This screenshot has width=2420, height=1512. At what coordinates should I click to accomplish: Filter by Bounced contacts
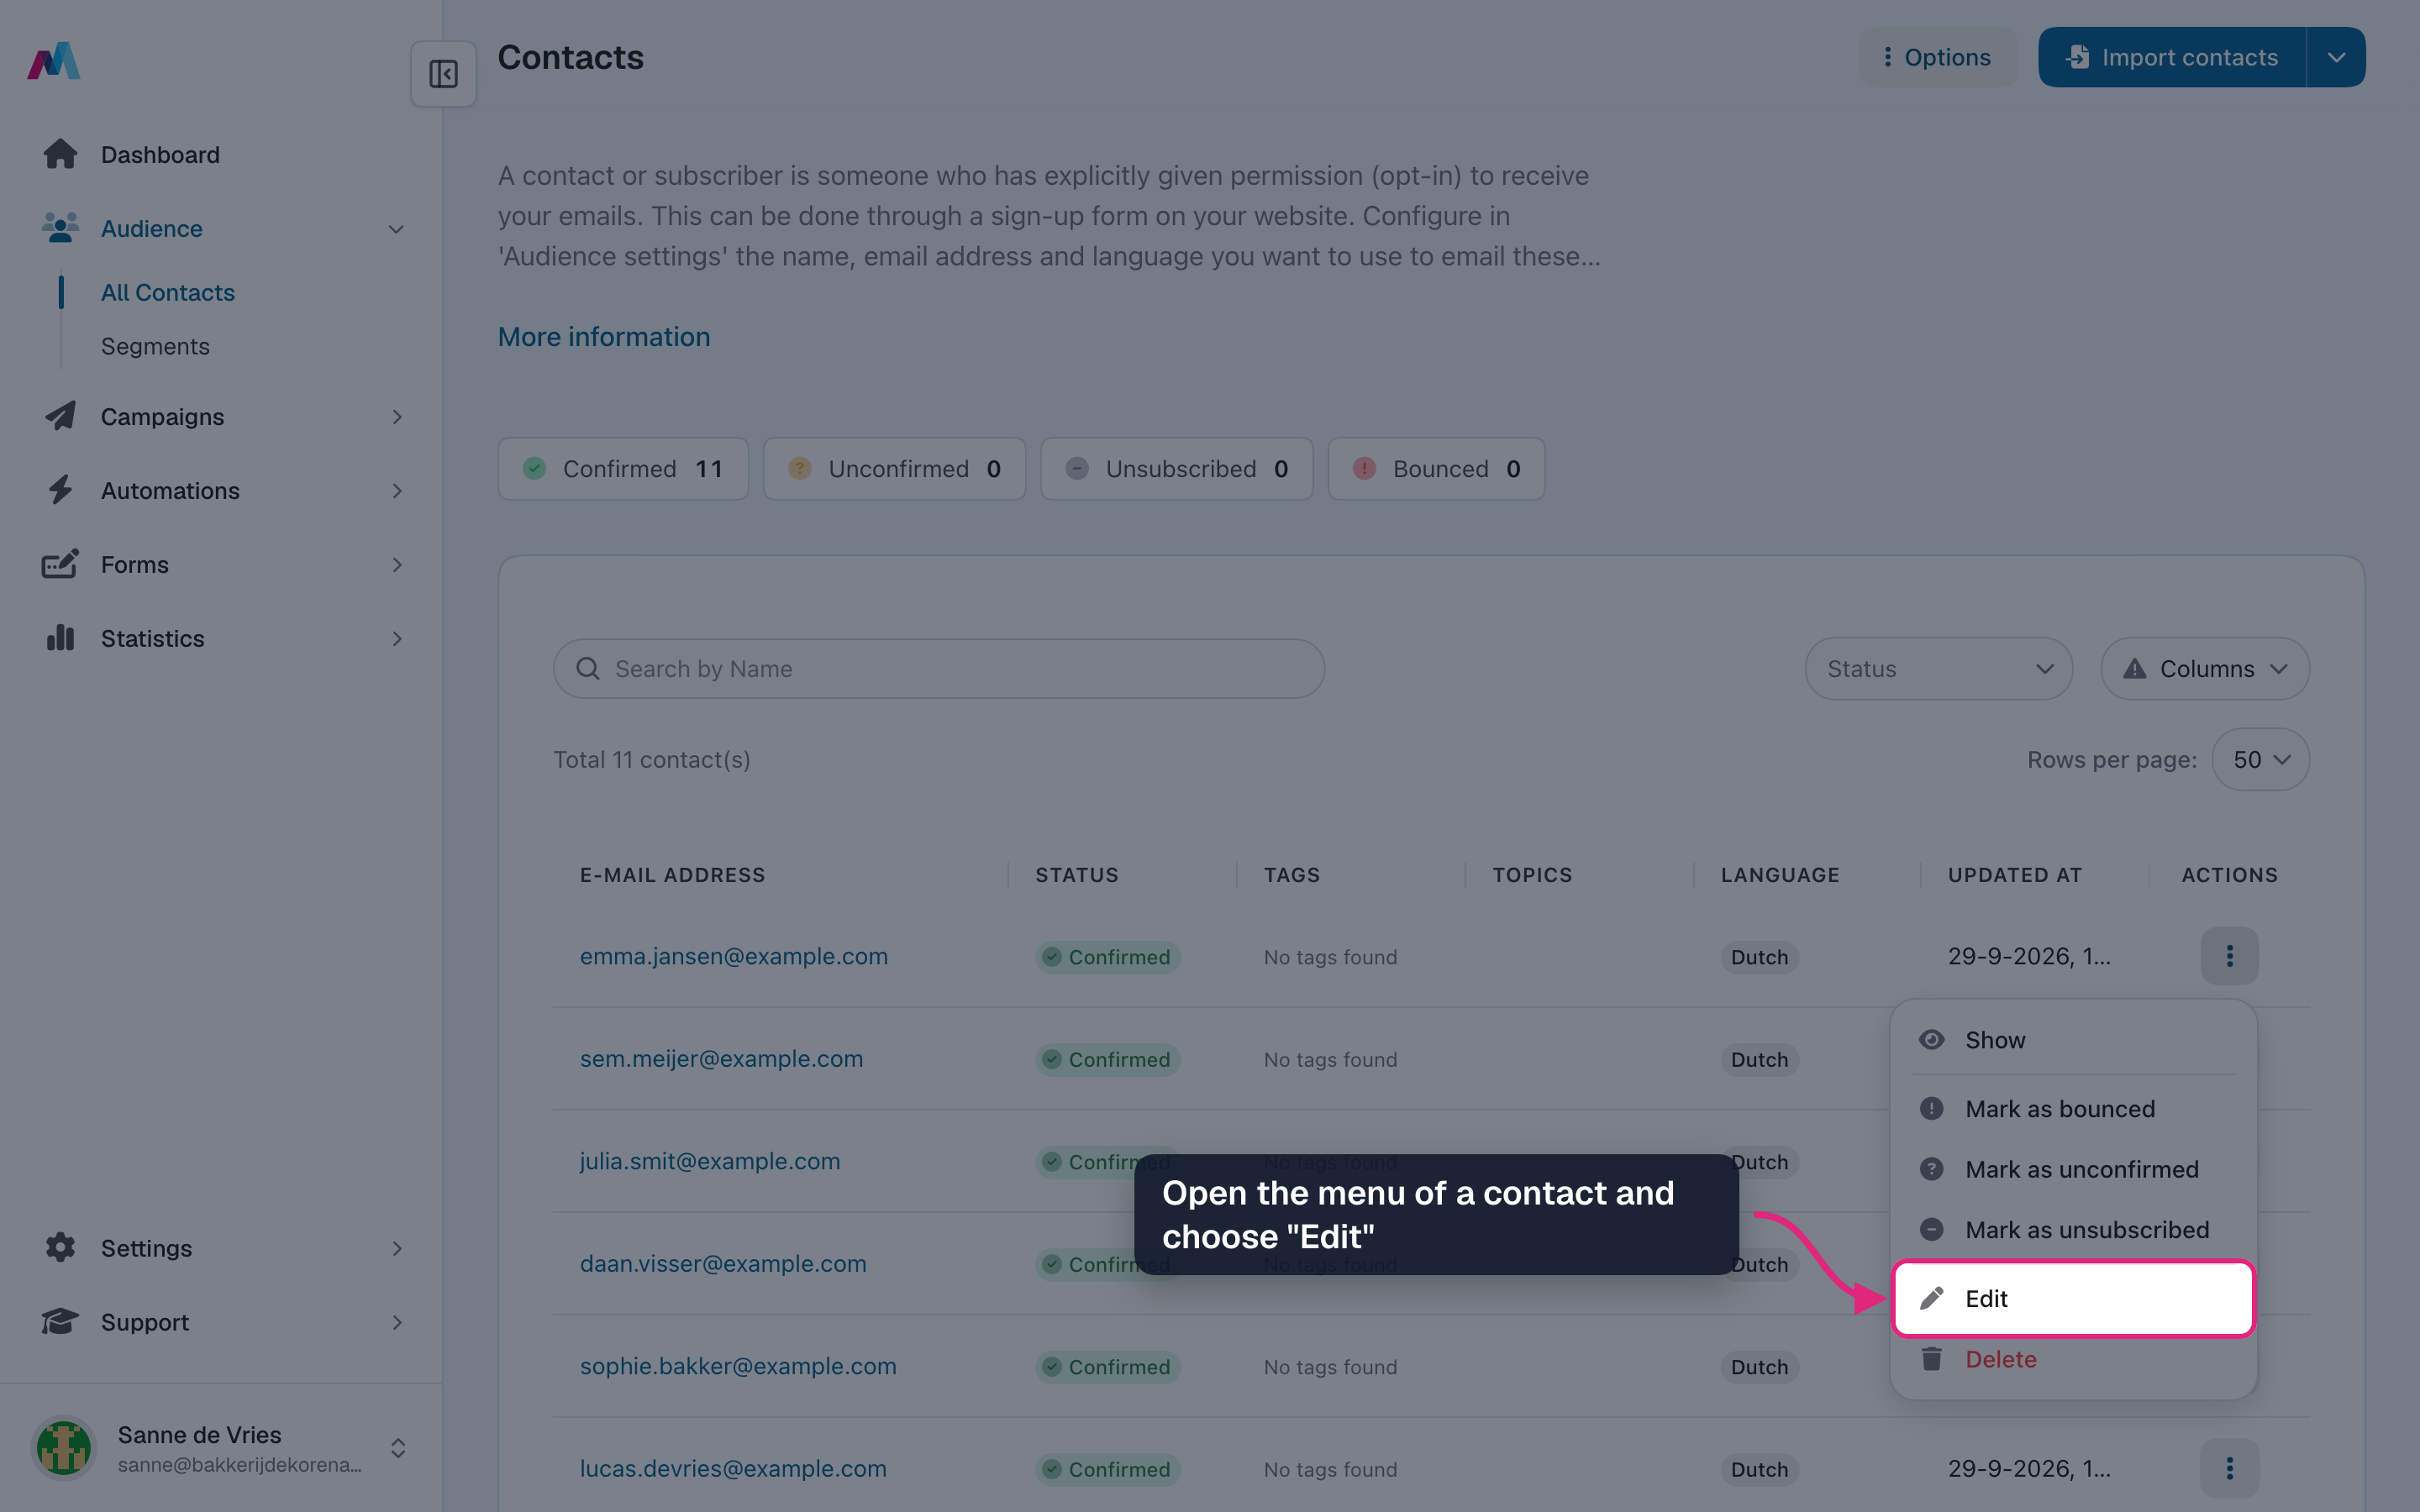pyautogui.click(x=1436, y=468)
